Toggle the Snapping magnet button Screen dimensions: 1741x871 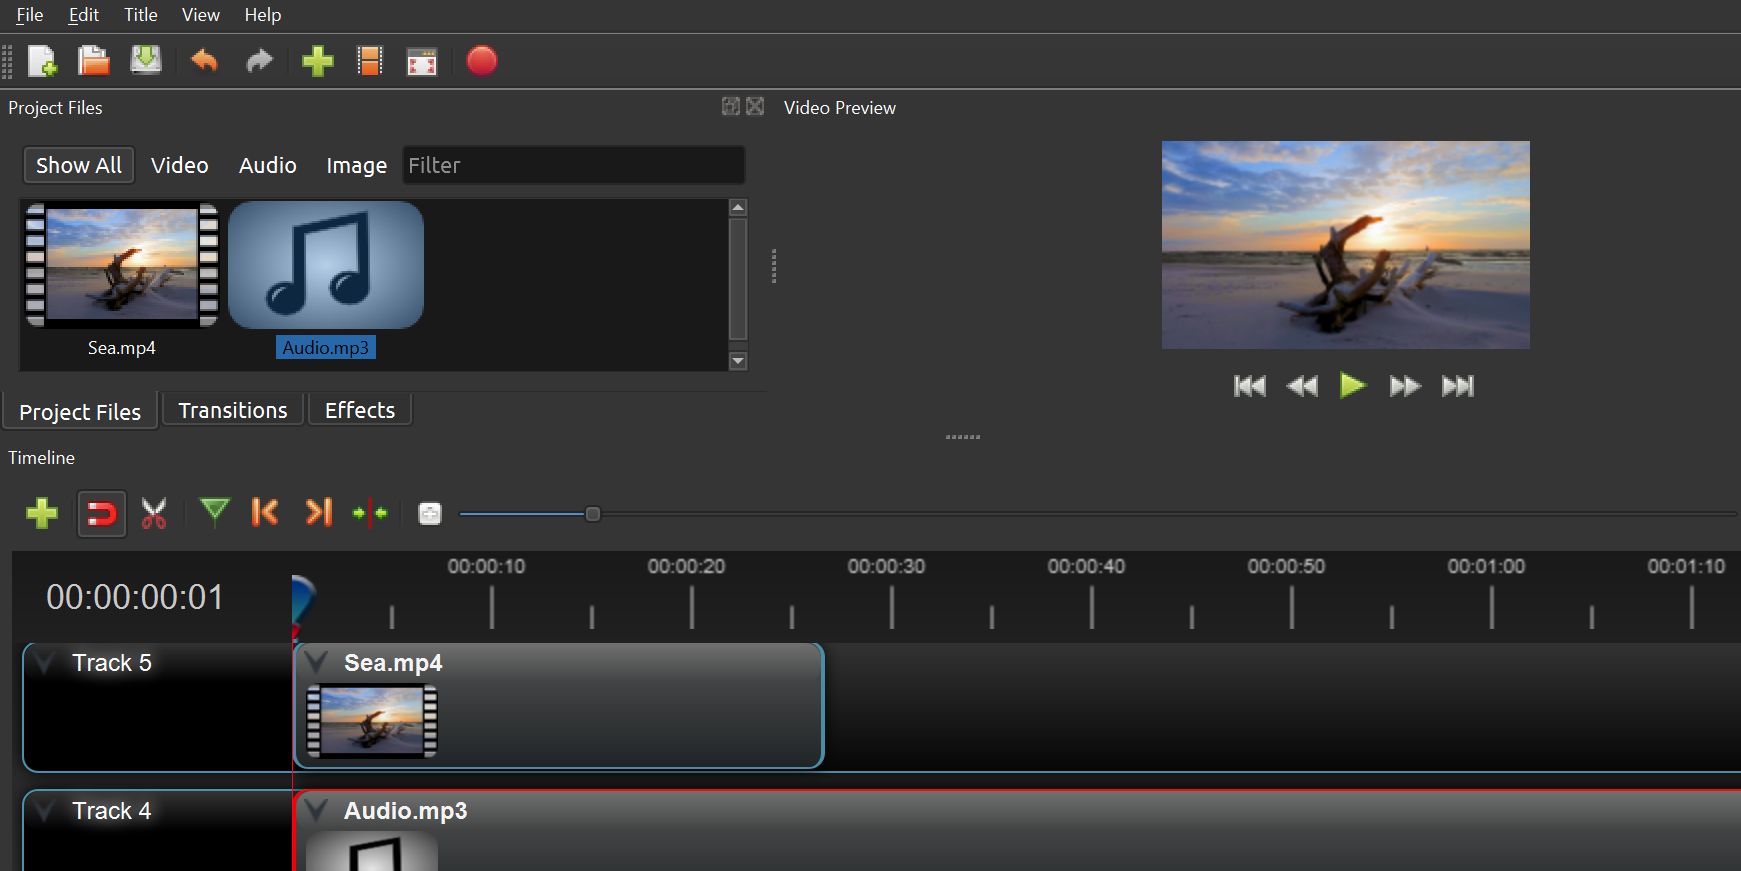101,514
